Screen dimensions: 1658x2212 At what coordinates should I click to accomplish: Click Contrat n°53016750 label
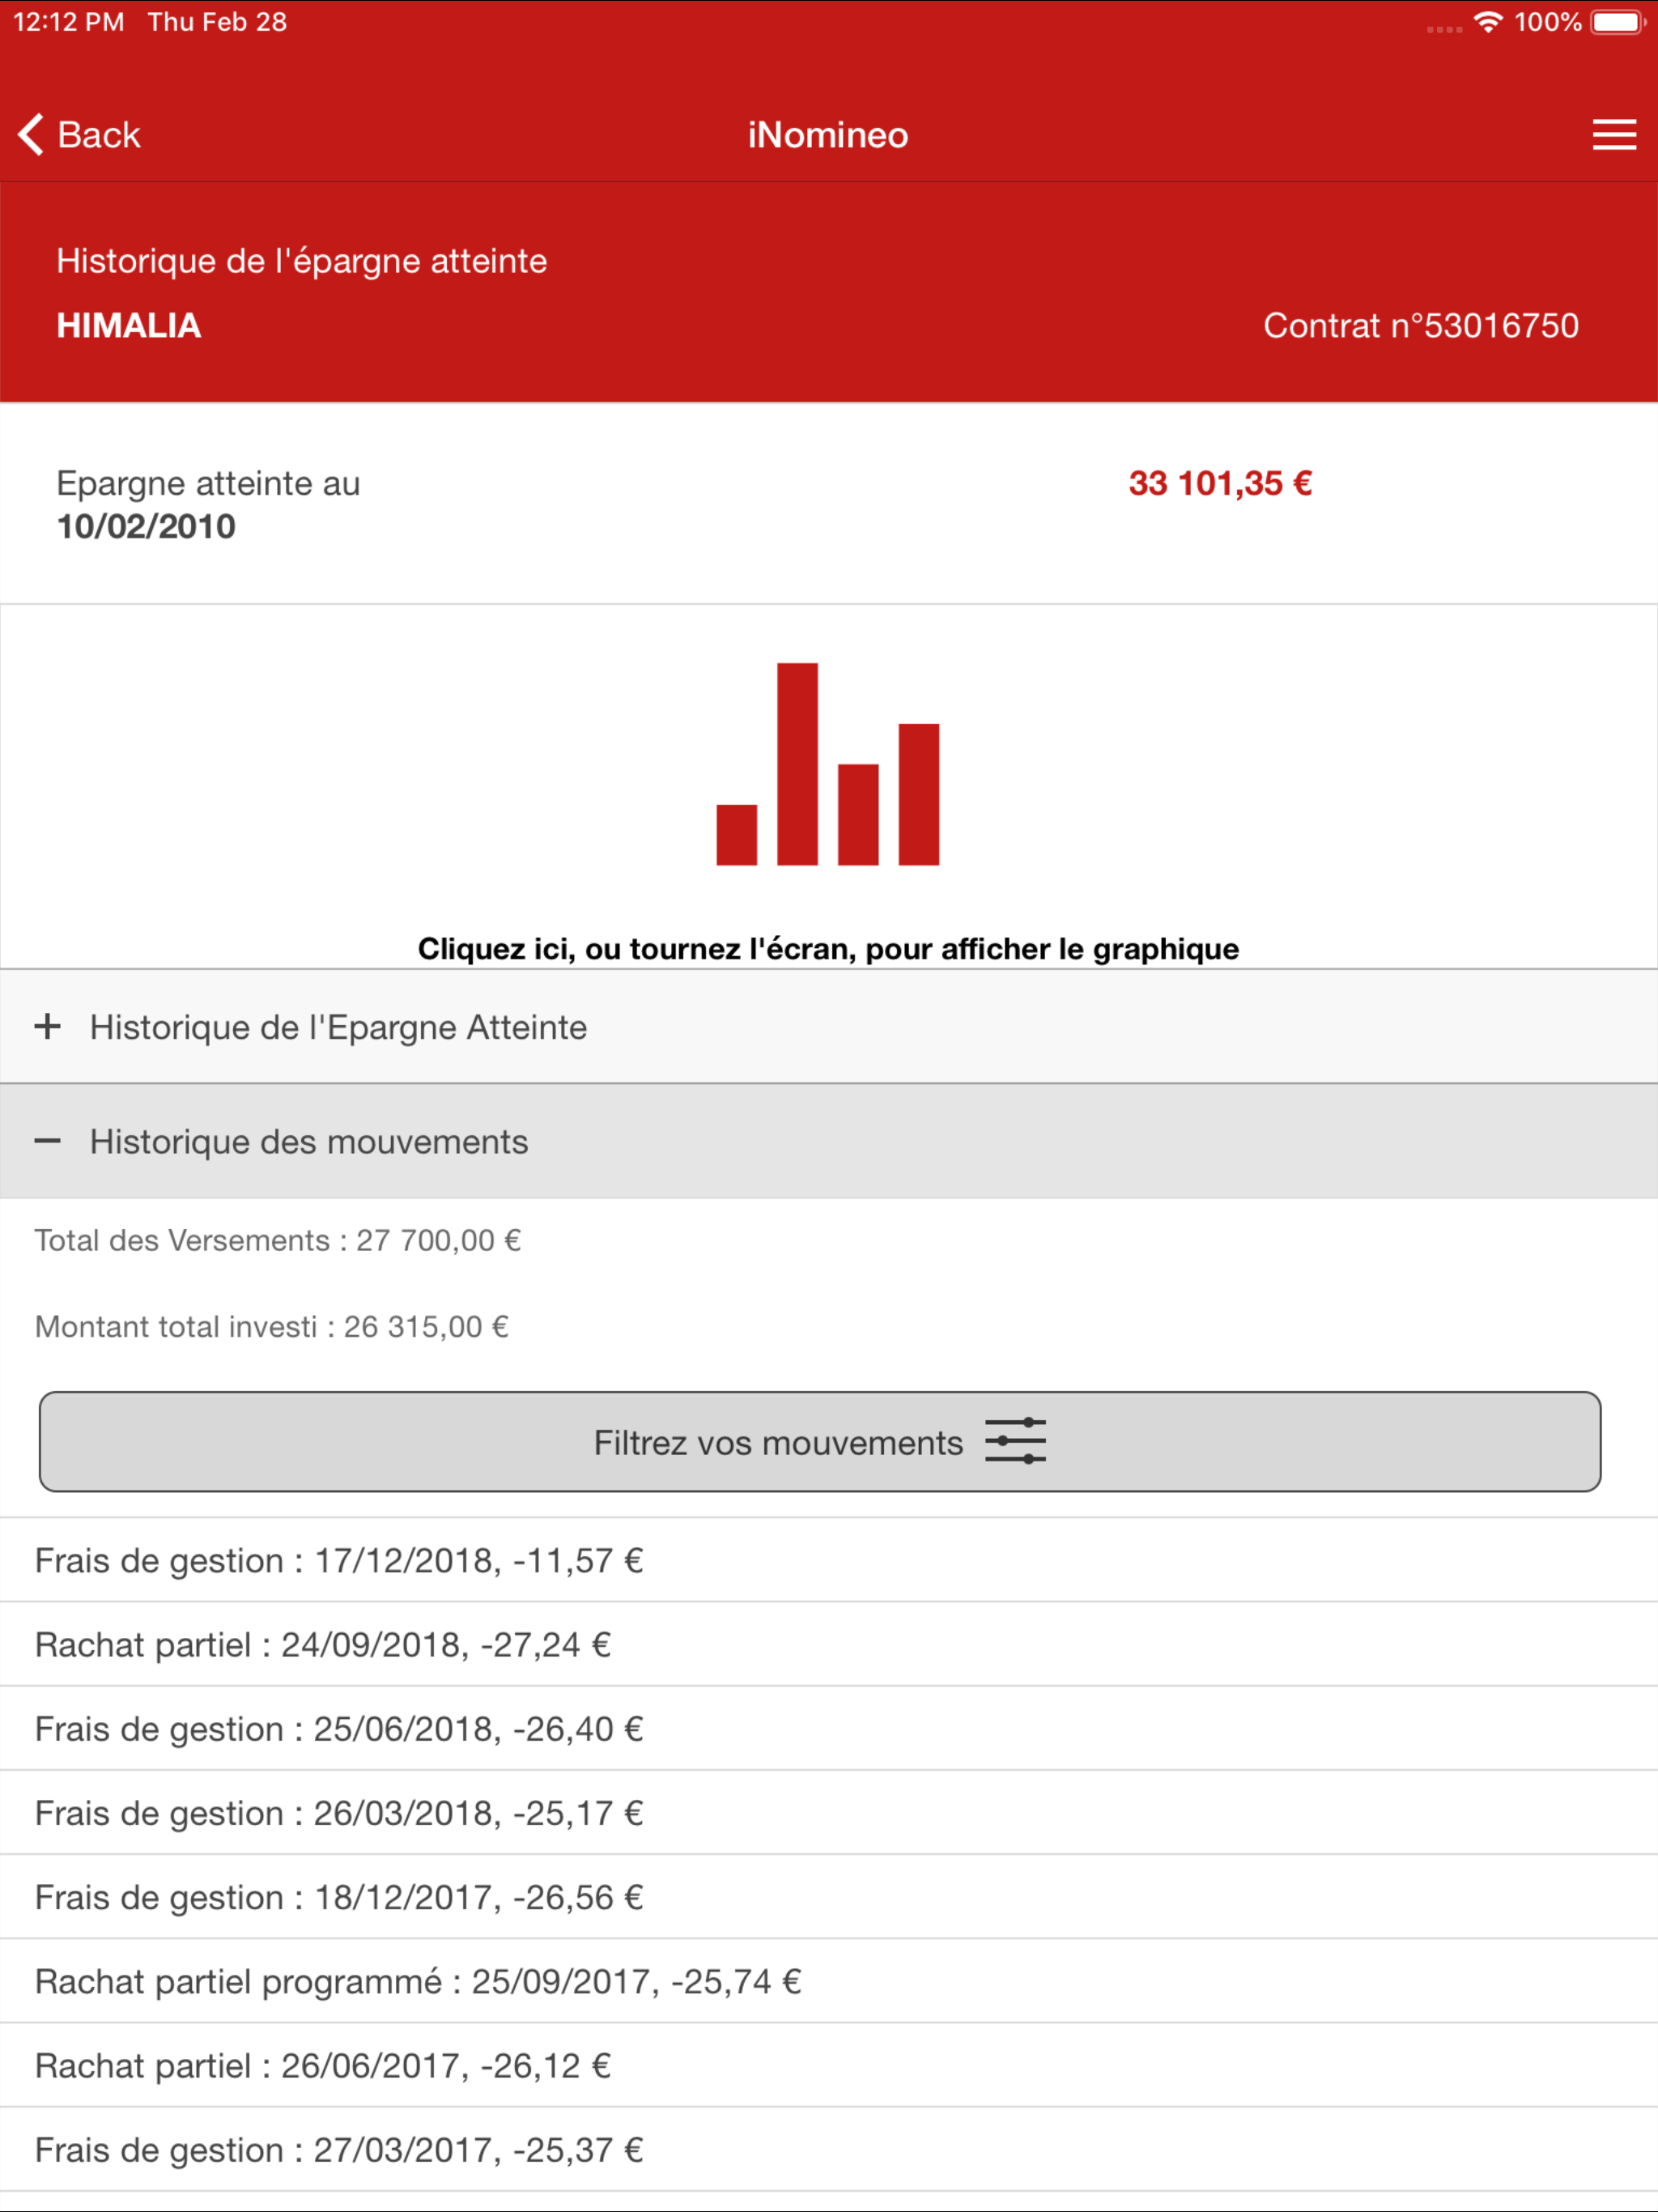click(x=1421, y=326)
